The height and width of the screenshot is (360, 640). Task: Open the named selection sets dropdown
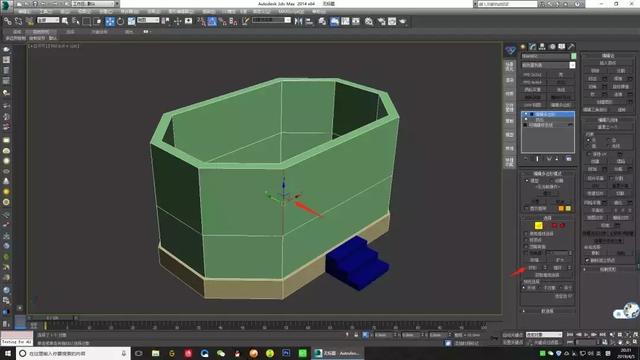(x=271, y=20)
